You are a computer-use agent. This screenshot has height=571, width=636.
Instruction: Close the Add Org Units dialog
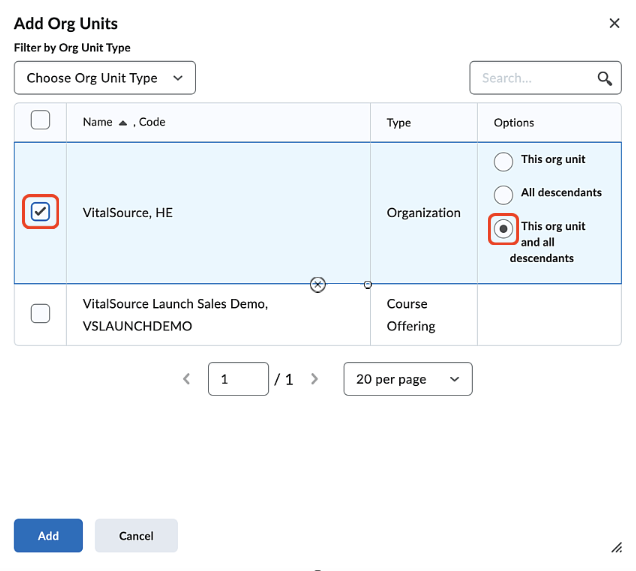(x=614, y=24)
